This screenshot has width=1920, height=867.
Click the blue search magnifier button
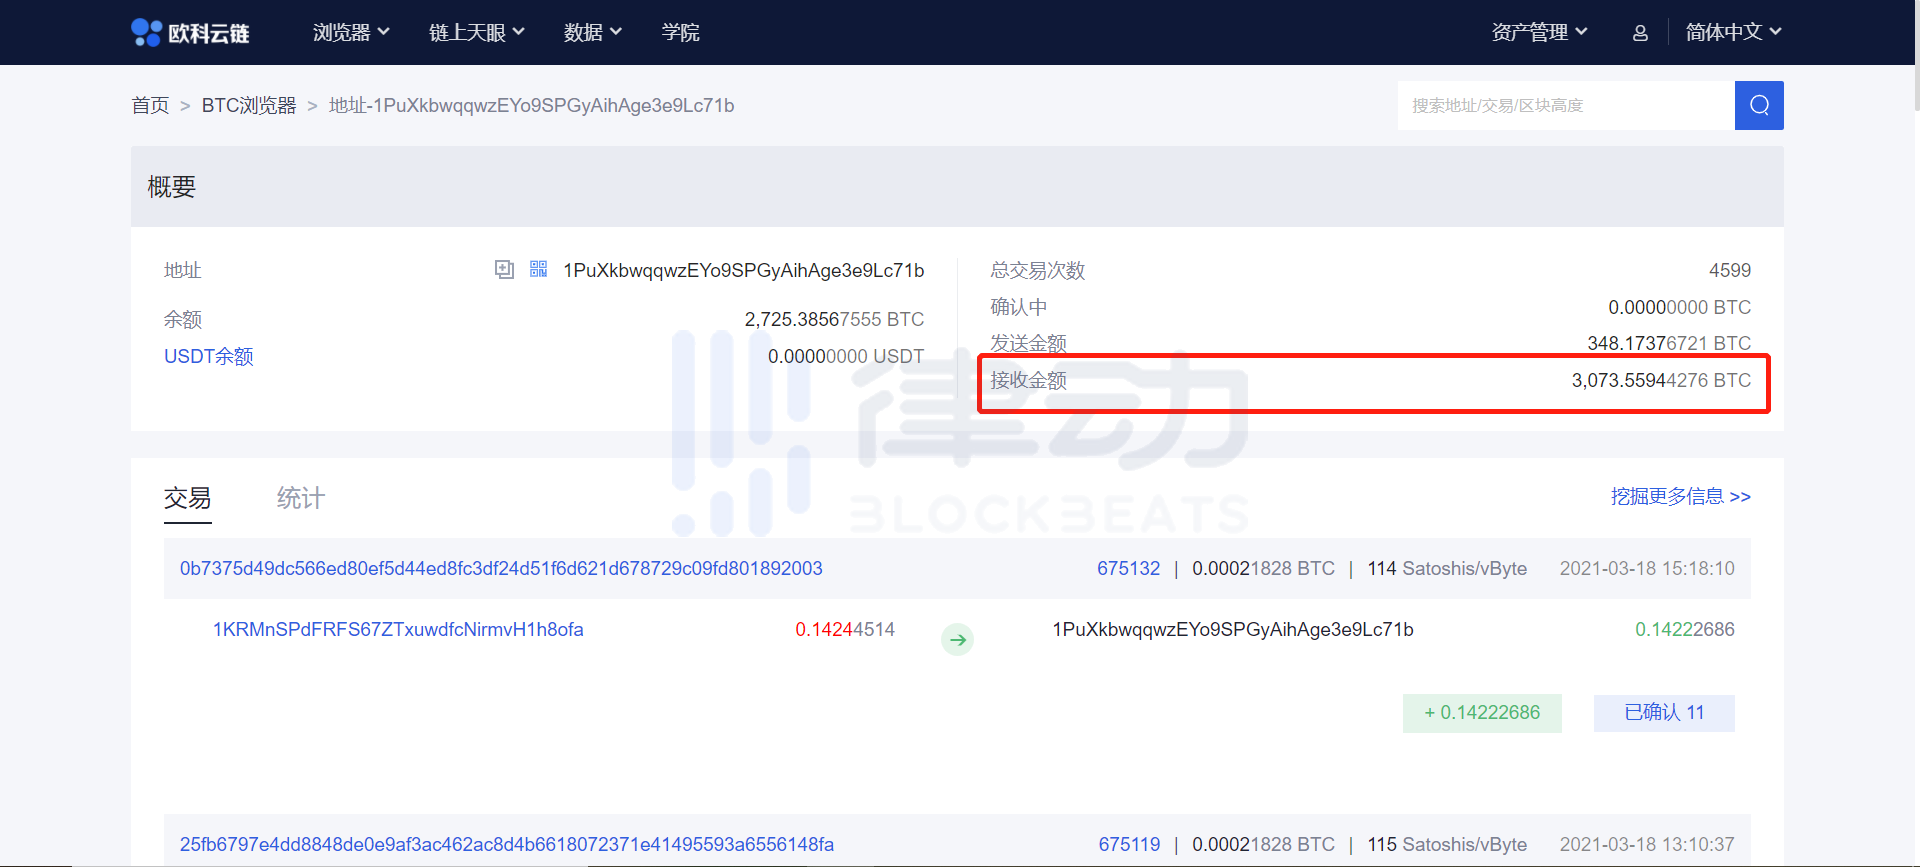tap(1759, 106)
